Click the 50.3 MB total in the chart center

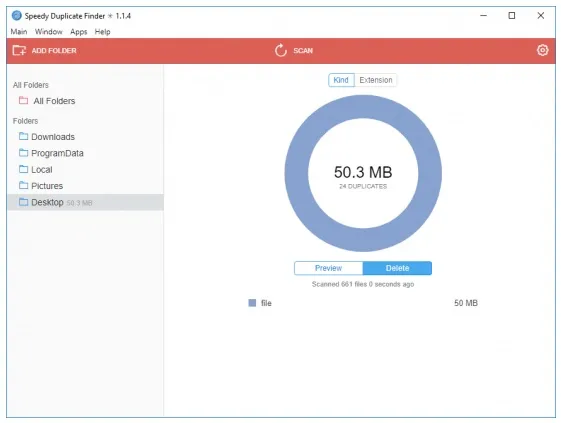(363, 172)
